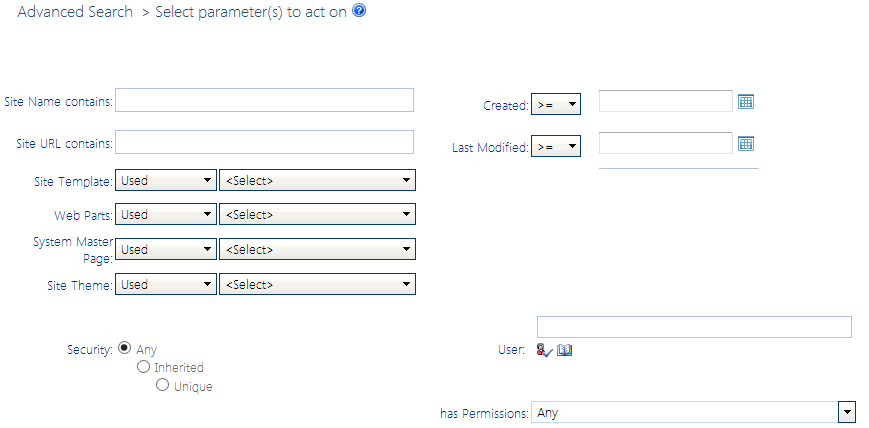This screenshot has height=428, width=869.
Task: Expand the Web Parts <Select> dropdown
Action: click(317, 214)
